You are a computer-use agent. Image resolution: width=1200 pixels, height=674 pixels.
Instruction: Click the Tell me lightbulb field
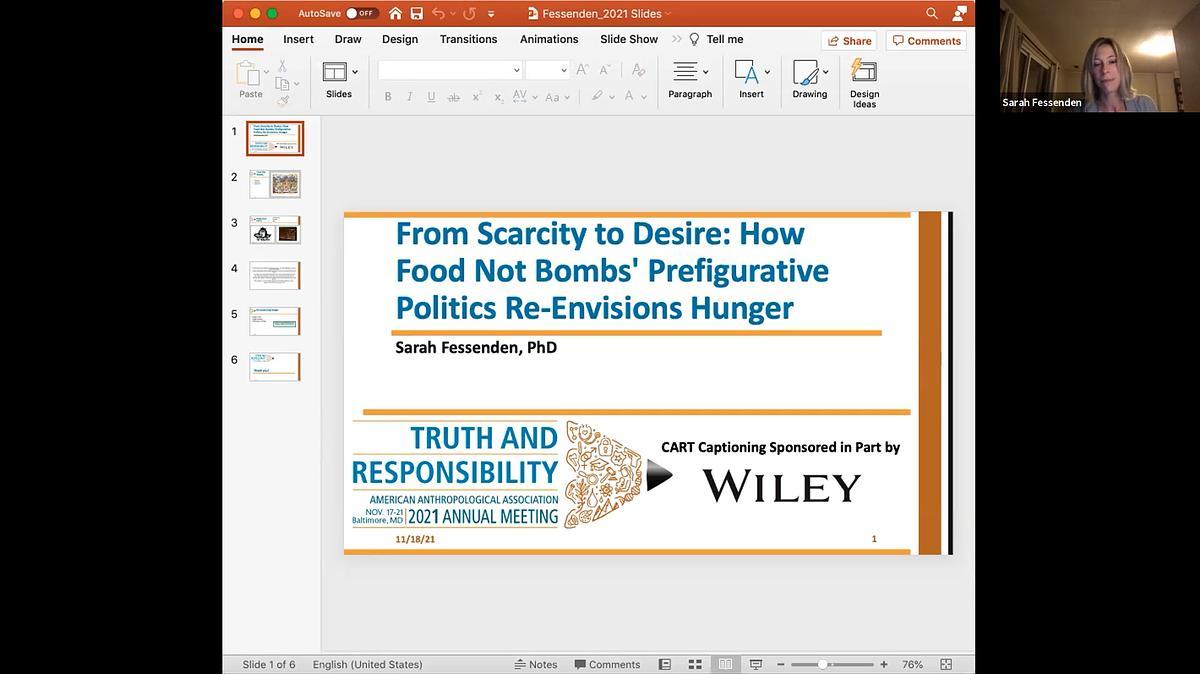(716, 40)
